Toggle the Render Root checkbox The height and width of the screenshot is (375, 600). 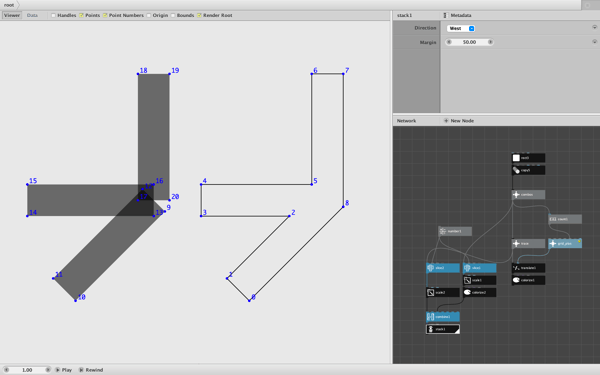pos(199,15)
